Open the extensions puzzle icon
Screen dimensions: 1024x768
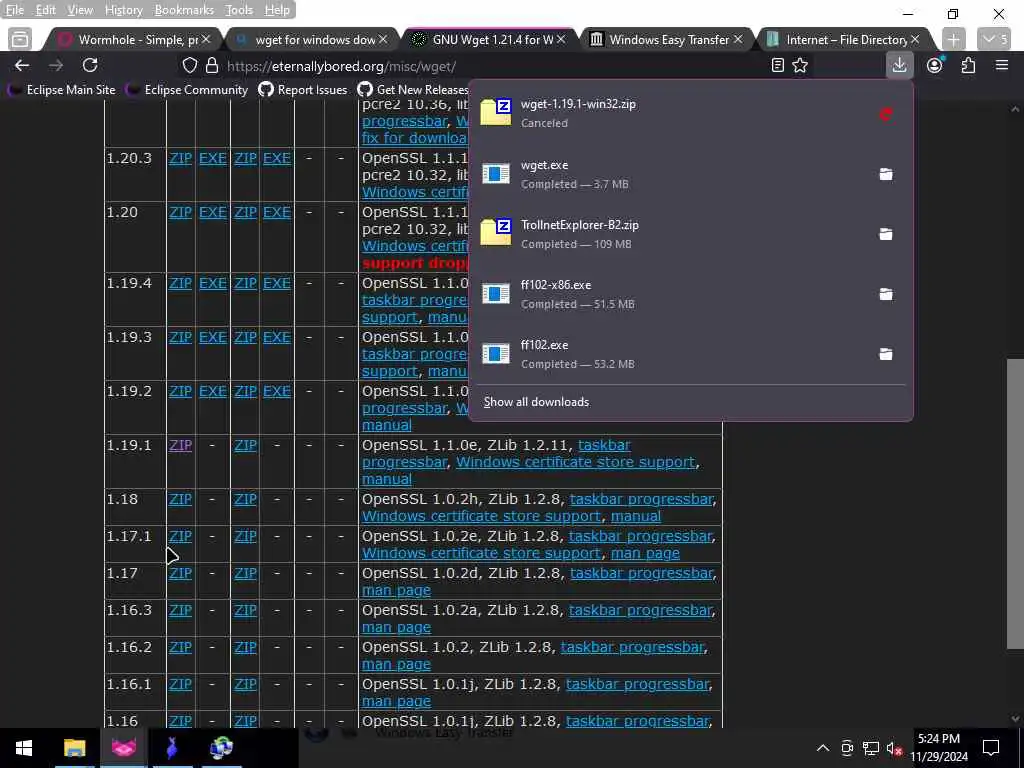[x=968, y=65]
